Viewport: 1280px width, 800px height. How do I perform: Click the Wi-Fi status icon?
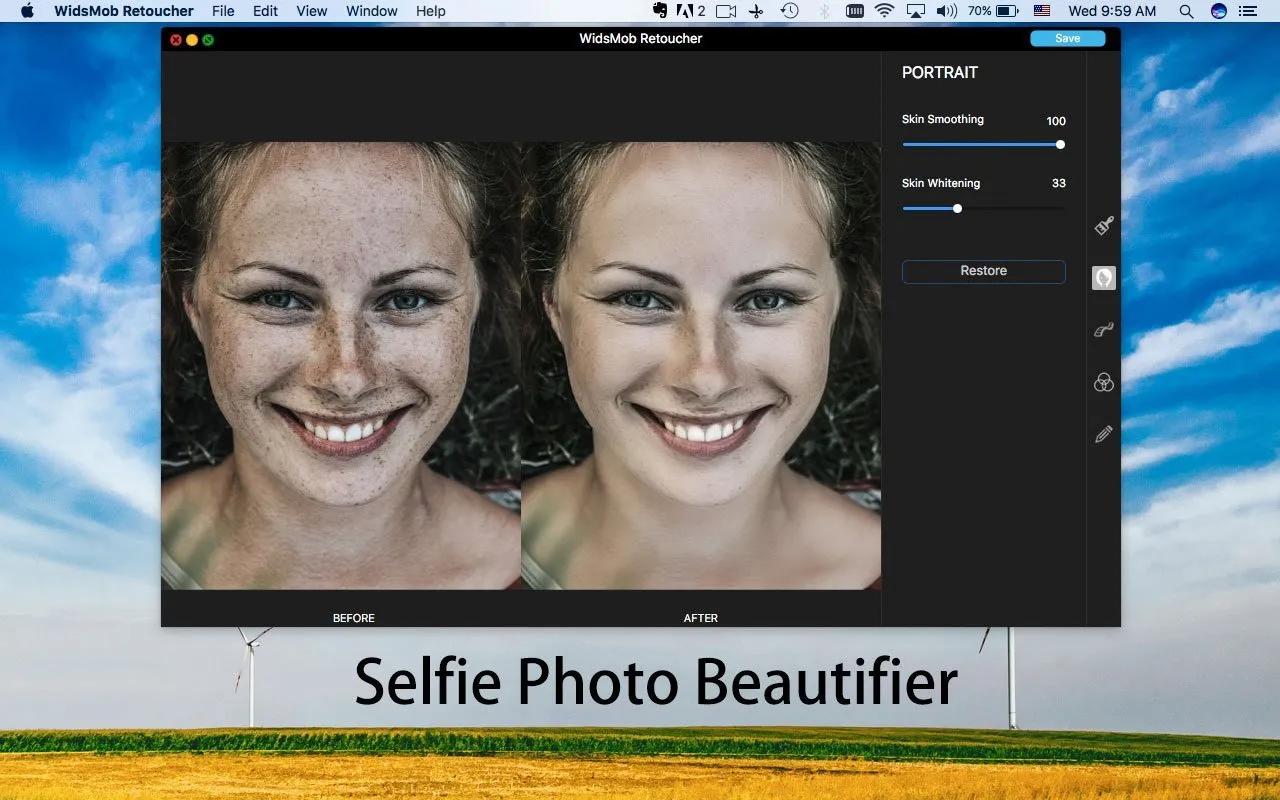pyautogui.click(x=884, y=11)
